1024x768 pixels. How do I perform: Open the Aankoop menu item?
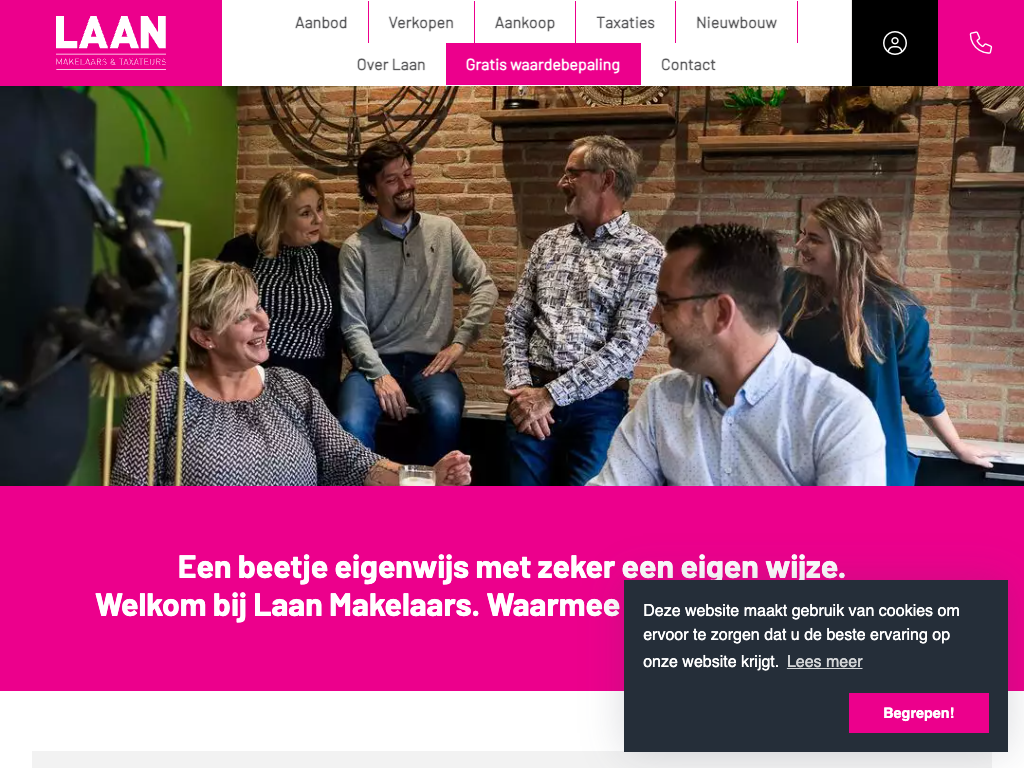point(525,23)
